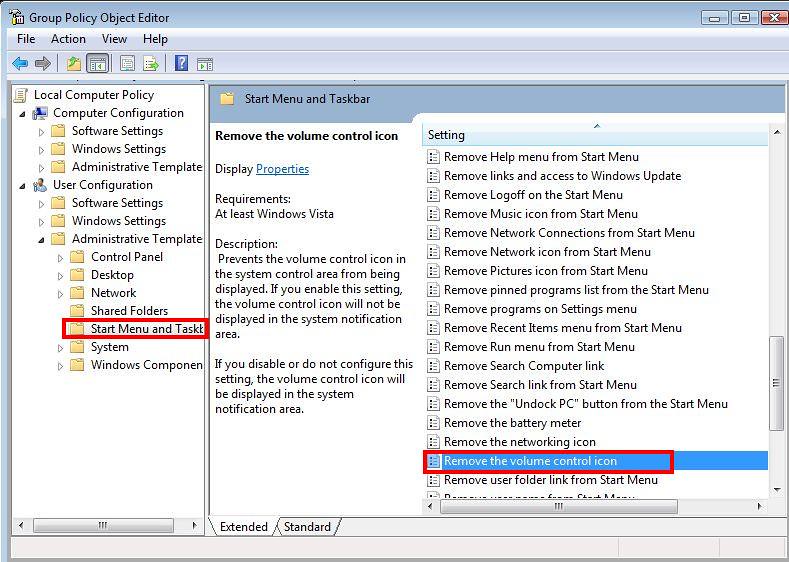789x562 pixels.
Task: Click the Export List toolbar icon
Action: (150, 63)
